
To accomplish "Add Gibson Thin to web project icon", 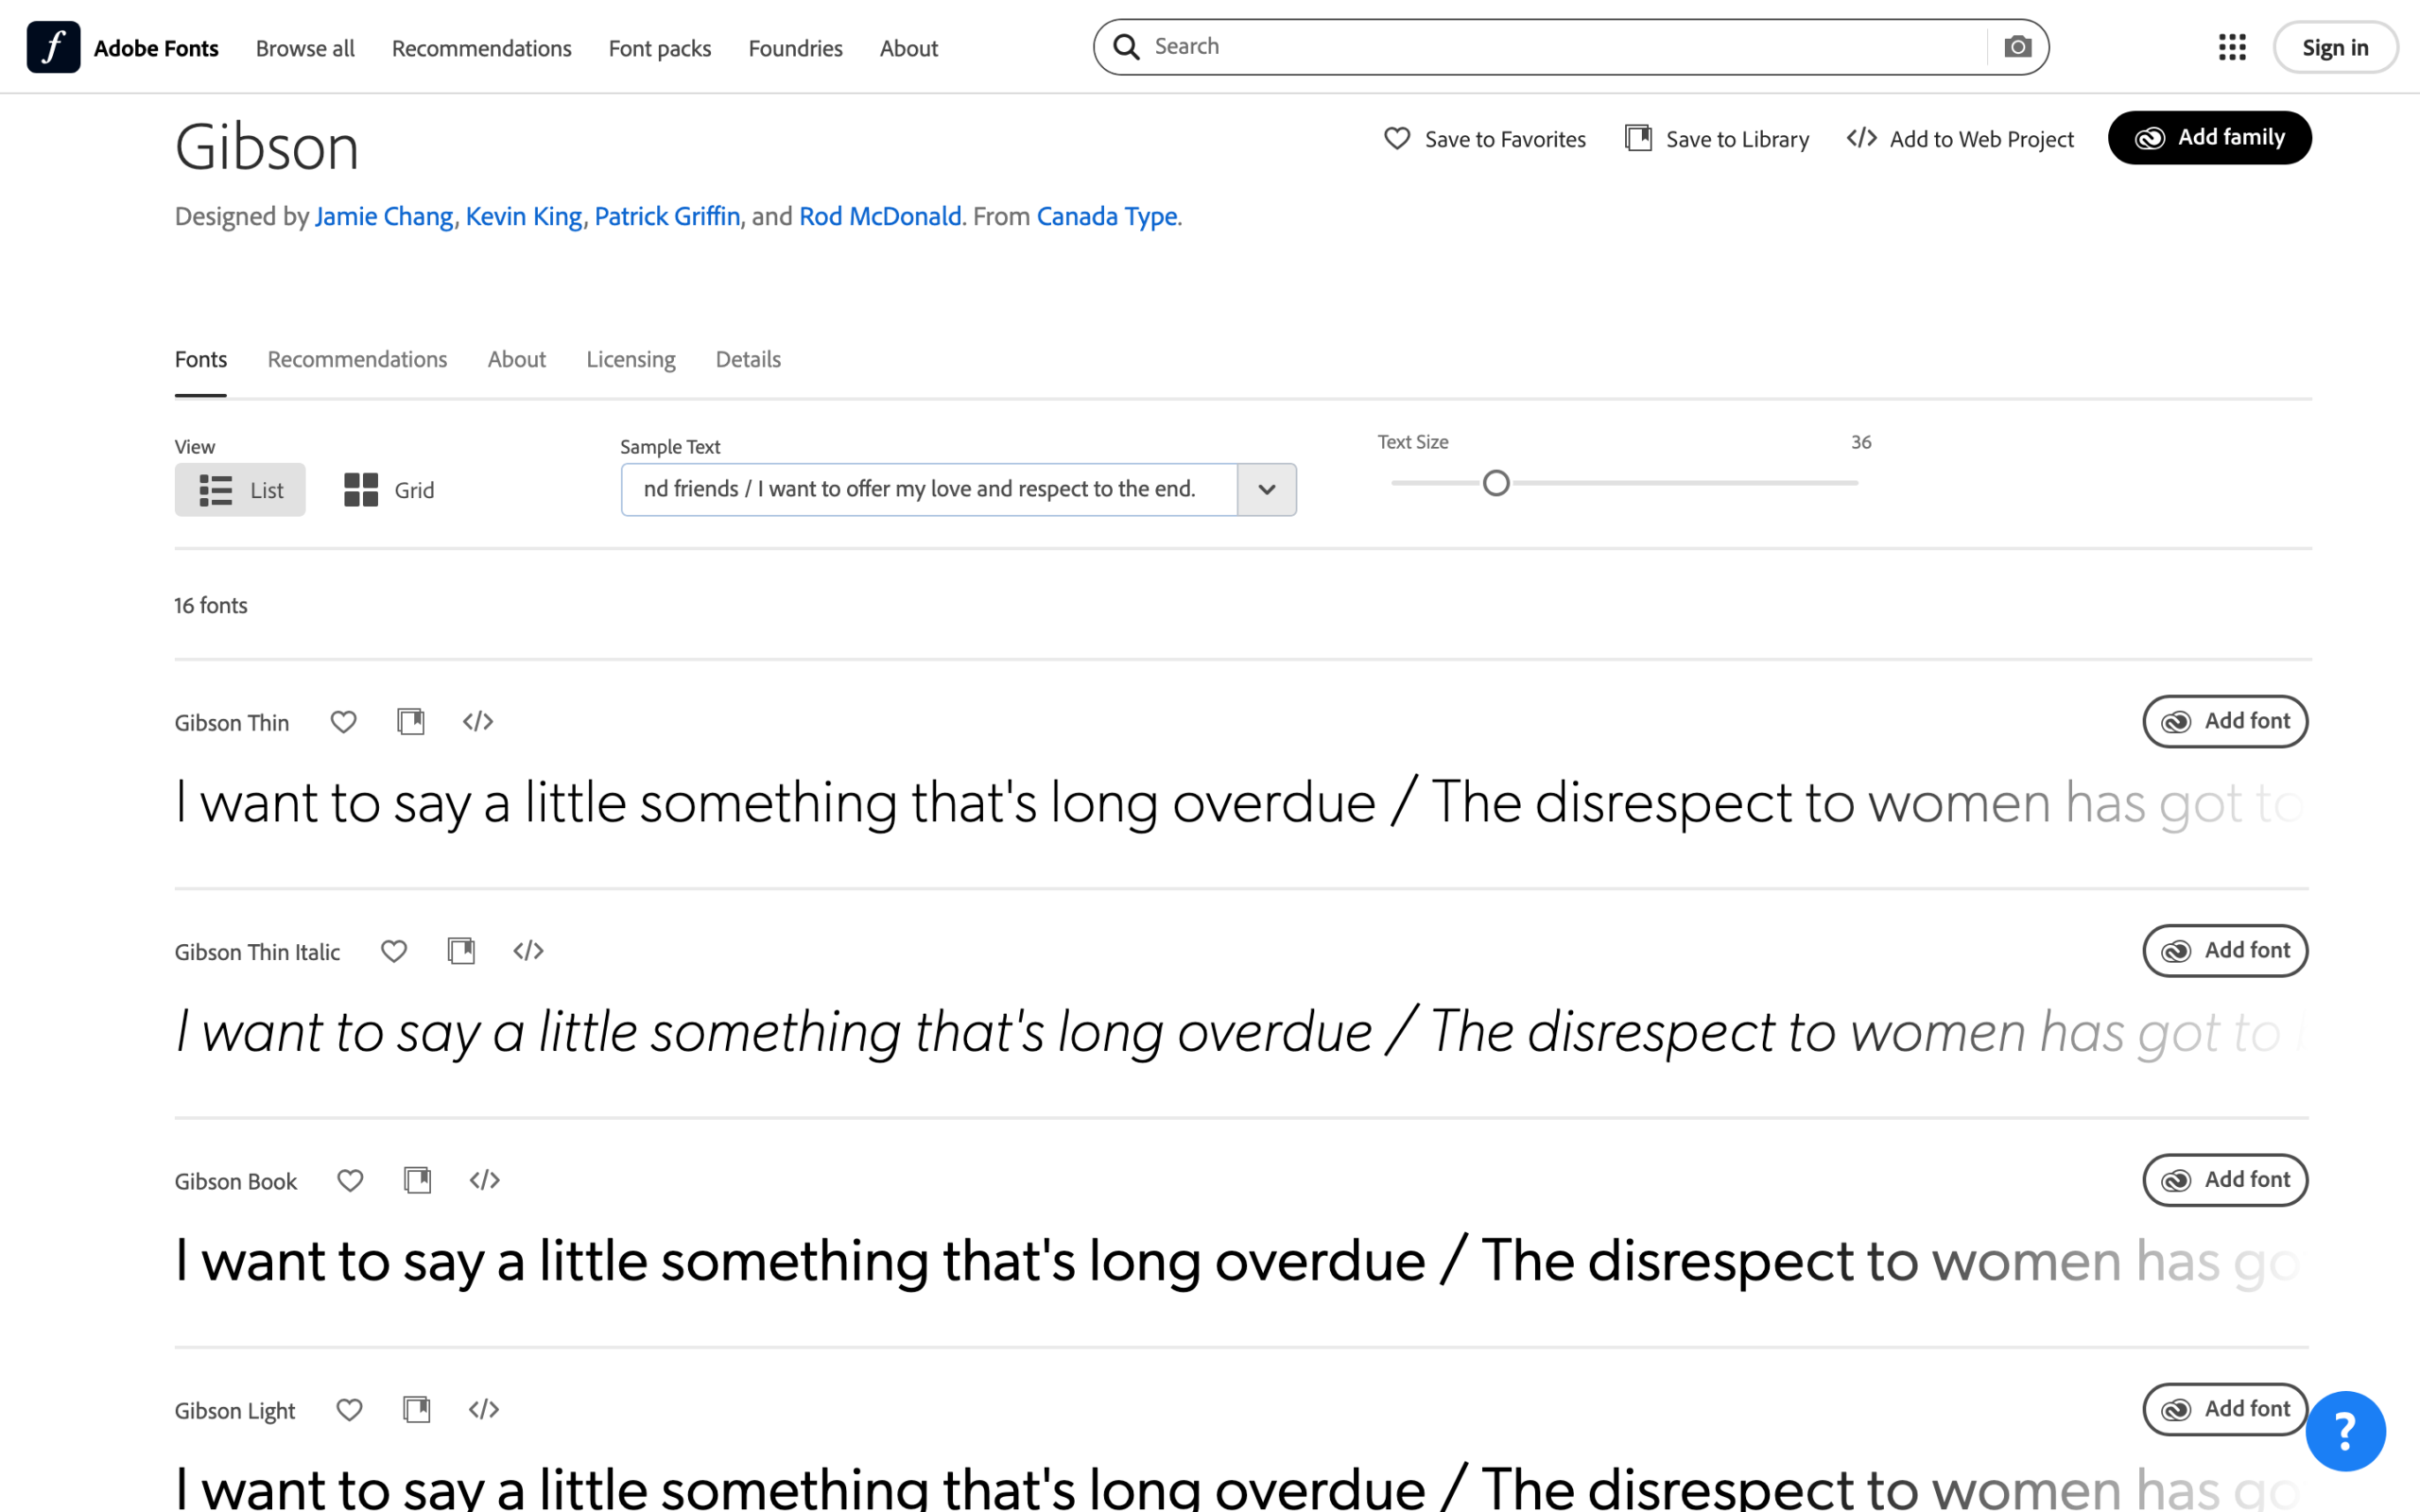I will pyautogui.click(x=478, y=721).
